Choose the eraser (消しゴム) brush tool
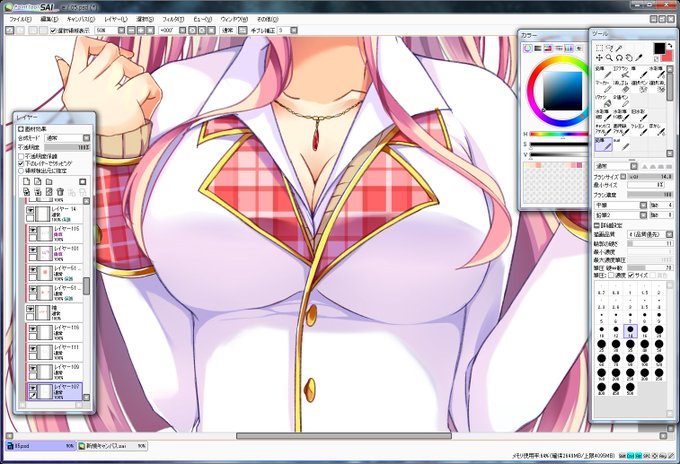 621,87
